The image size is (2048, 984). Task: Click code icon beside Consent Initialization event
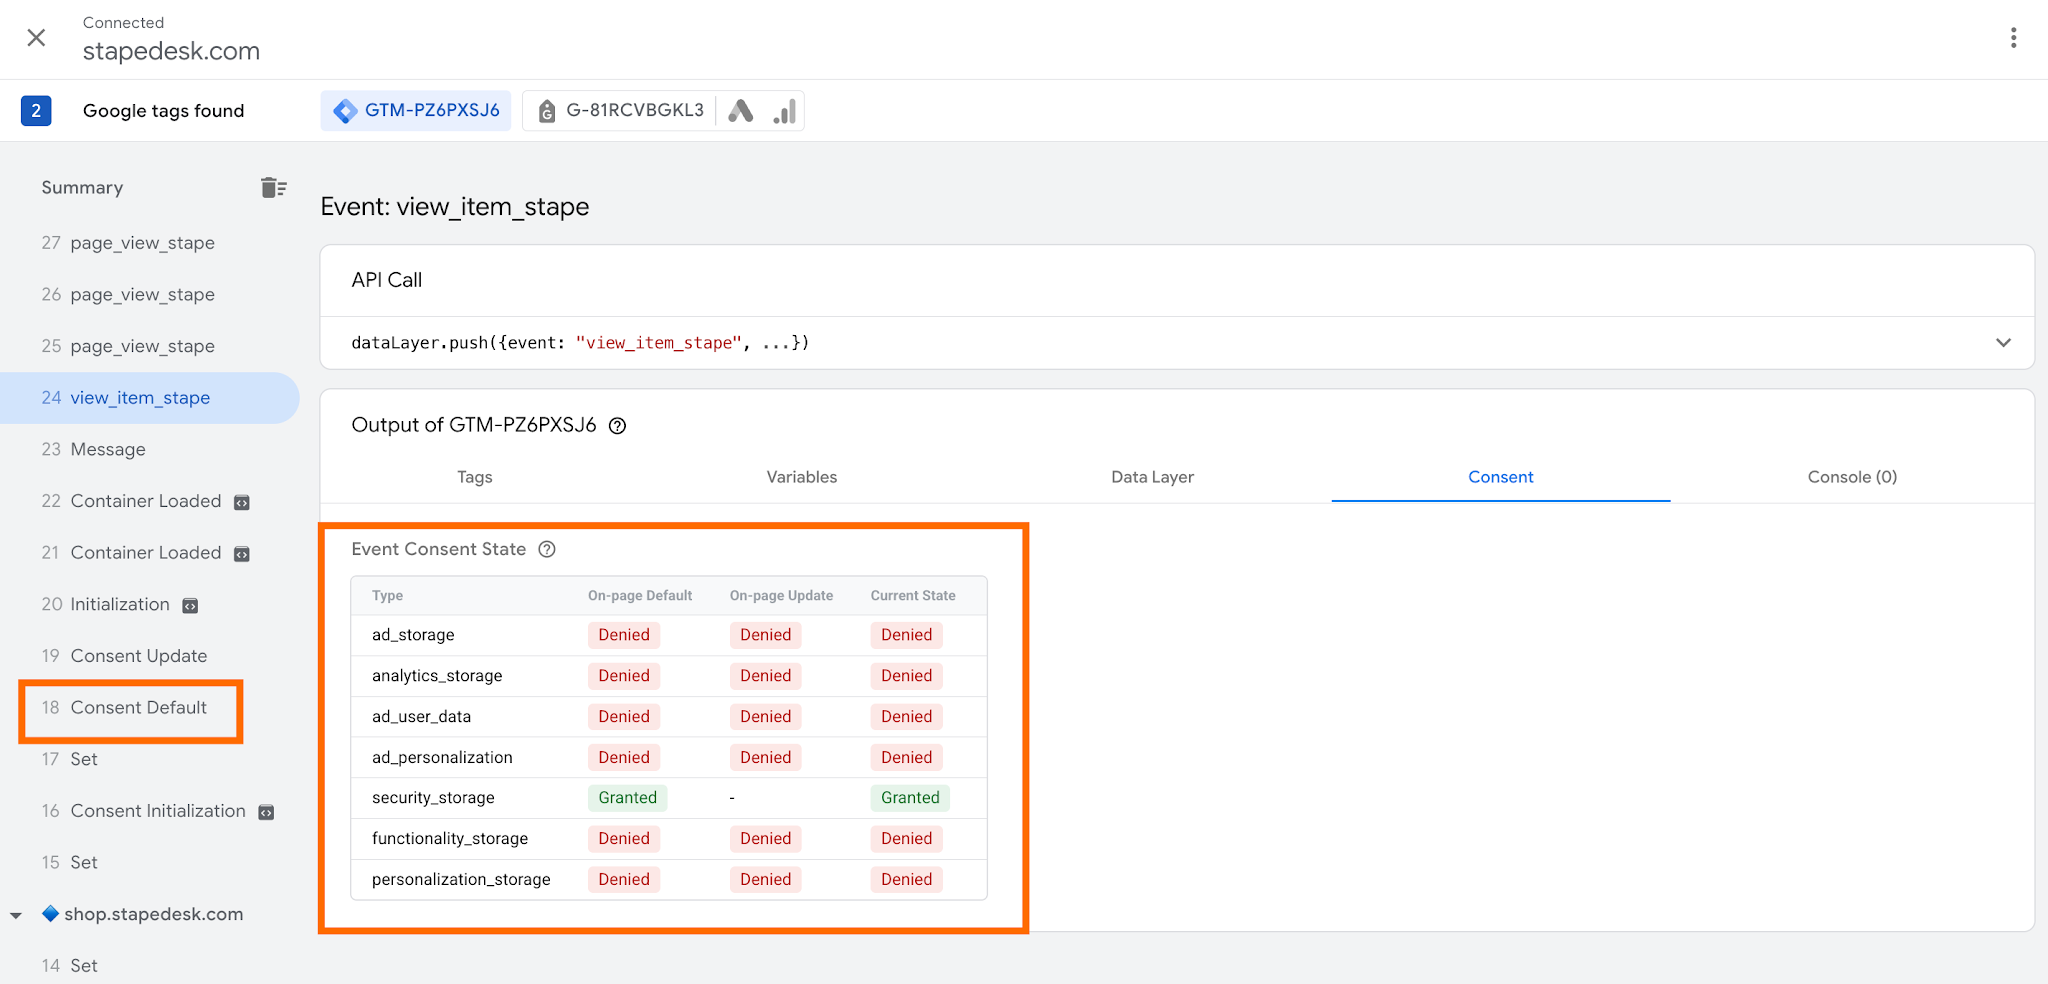pyautogui.click(x=266, y=812)
